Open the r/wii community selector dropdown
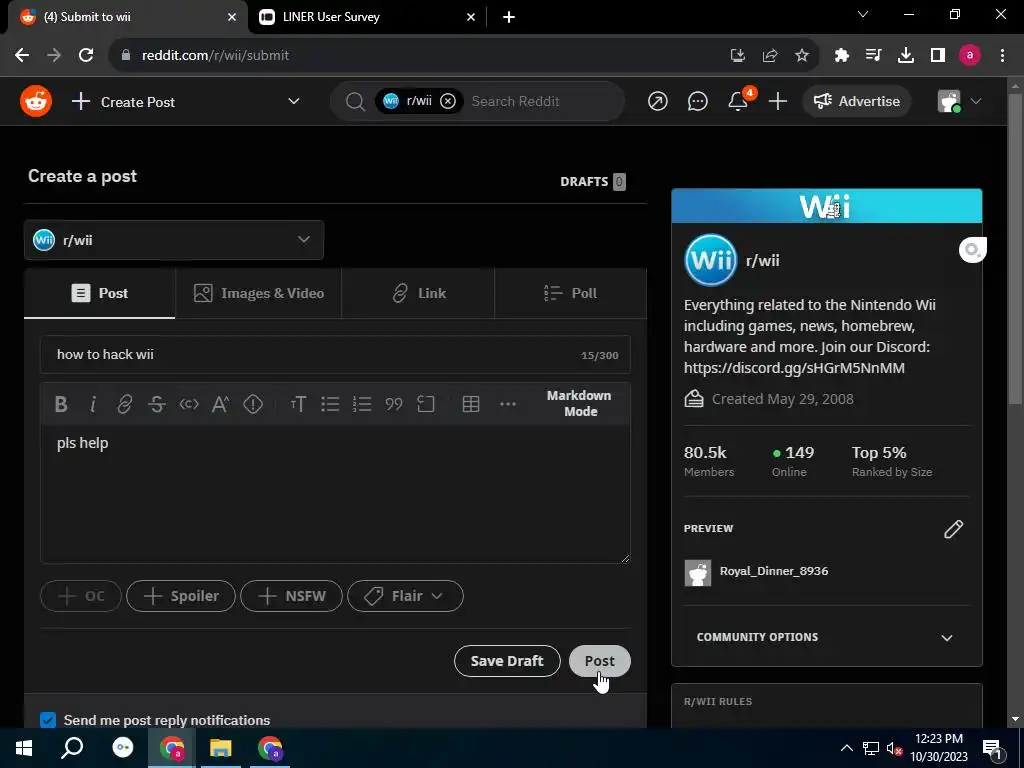This screenshot has width=1024, height=768. tap(174, 240)
